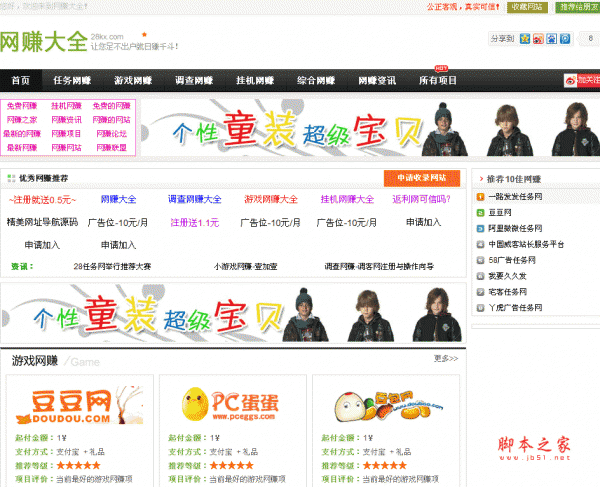Viewport: 600px width, 487px height.
Task: Share via Baidu paw icon
Action: click(x=551, y=39)
